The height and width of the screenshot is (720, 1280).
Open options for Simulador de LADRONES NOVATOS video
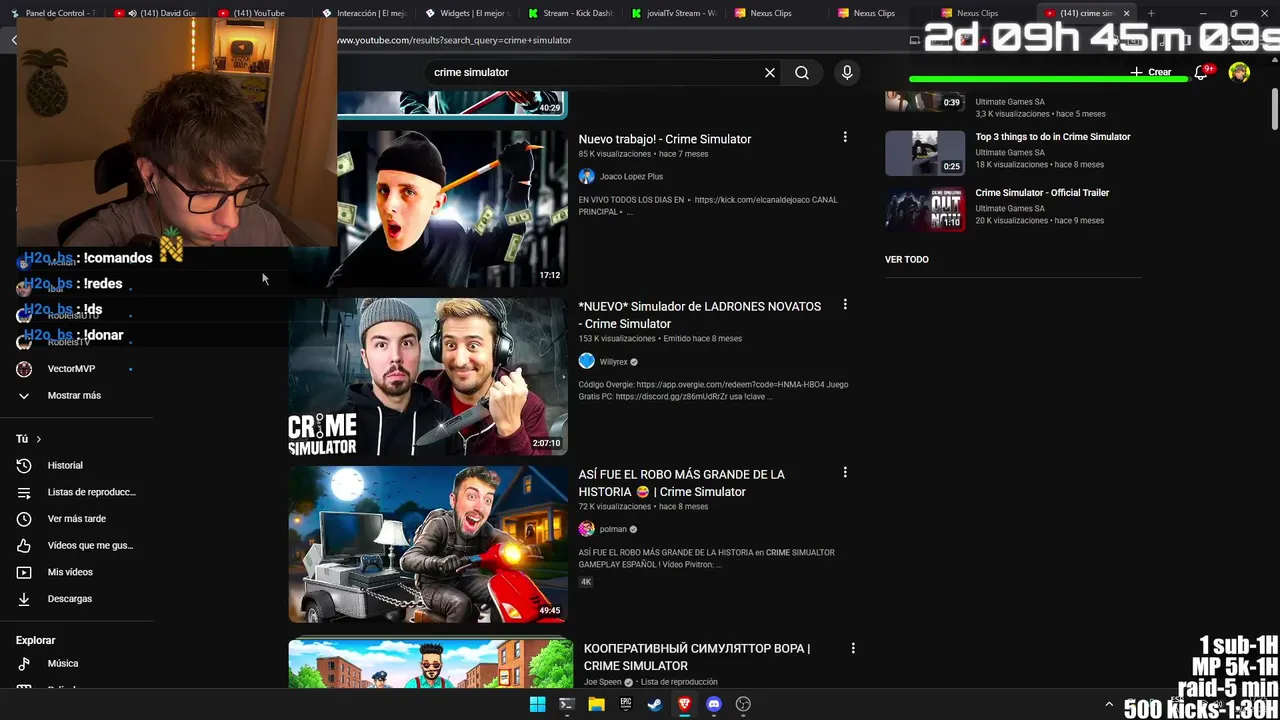[845, 304]
